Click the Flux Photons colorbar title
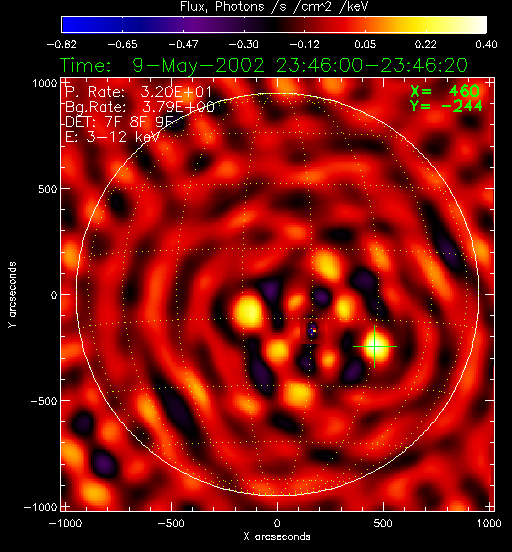Viewport: 512px width, 552px height. tap(274, 6)
